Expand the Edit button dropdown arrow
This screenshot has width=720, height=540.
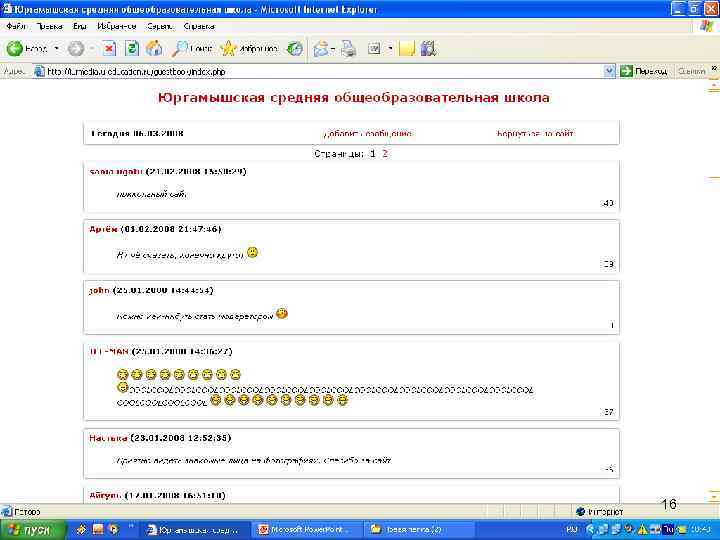point(390,48)
